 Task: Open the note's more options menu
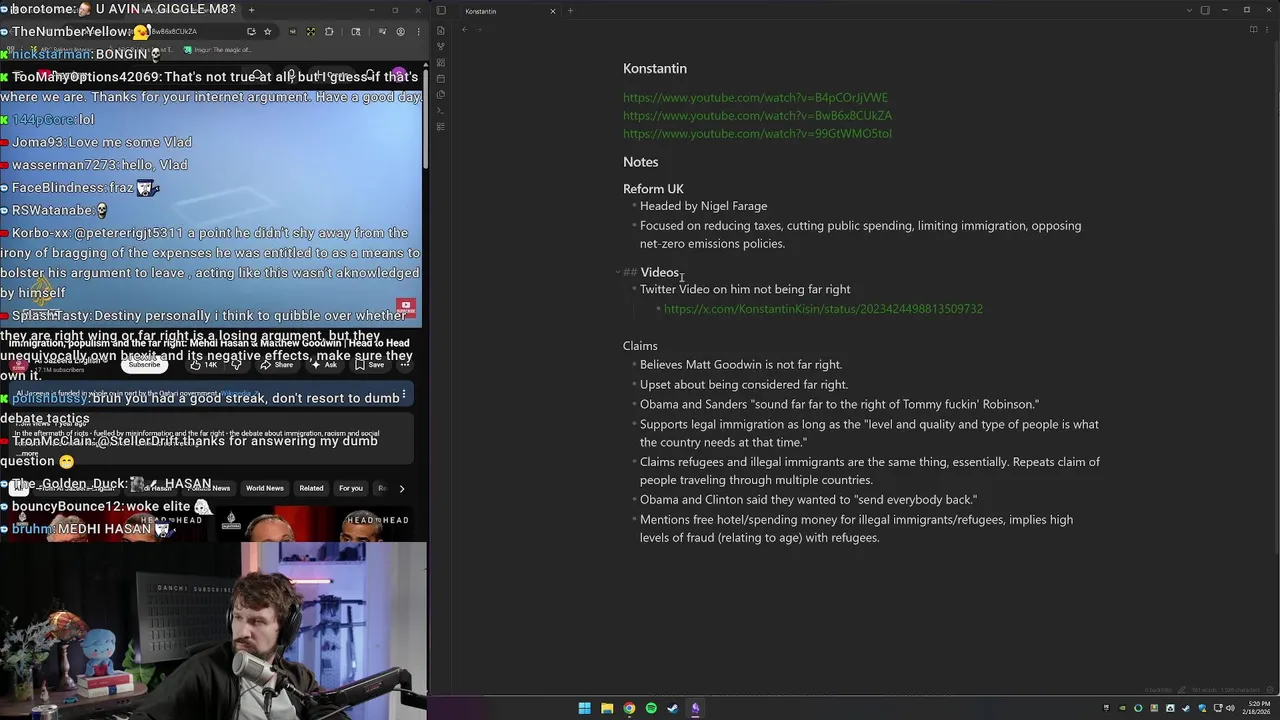click(1268, 30)
